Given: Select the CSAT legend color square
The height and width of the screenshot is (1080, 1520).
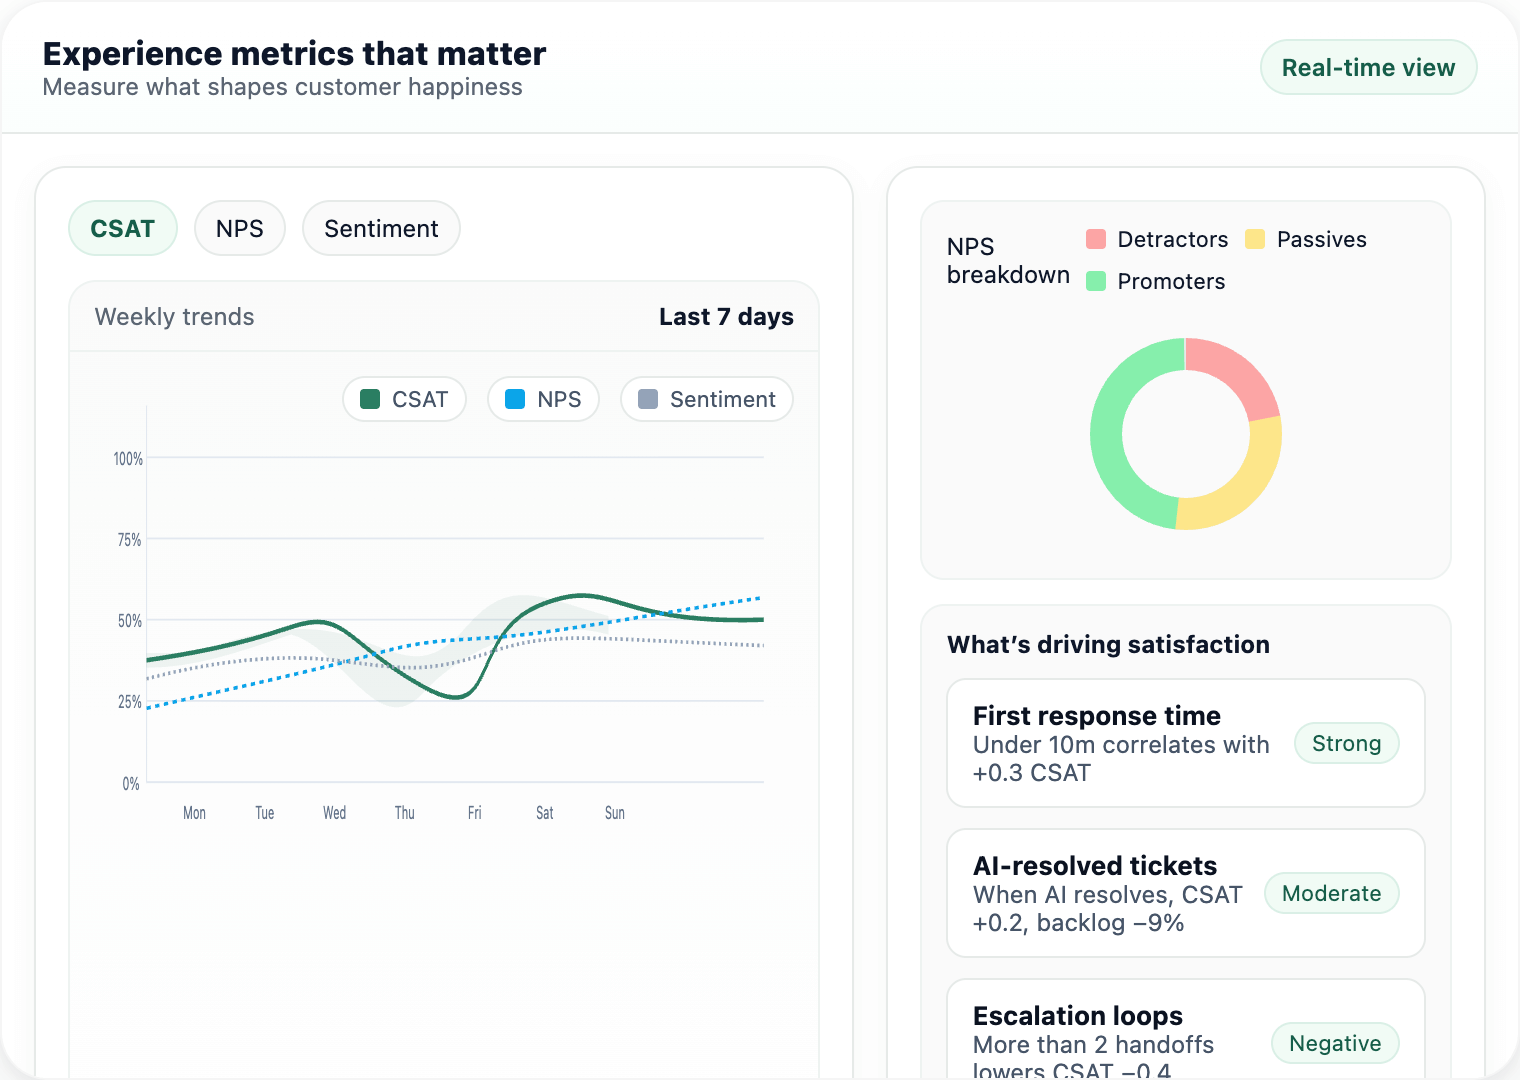Looking at the screenshot, I should [372, 399].
